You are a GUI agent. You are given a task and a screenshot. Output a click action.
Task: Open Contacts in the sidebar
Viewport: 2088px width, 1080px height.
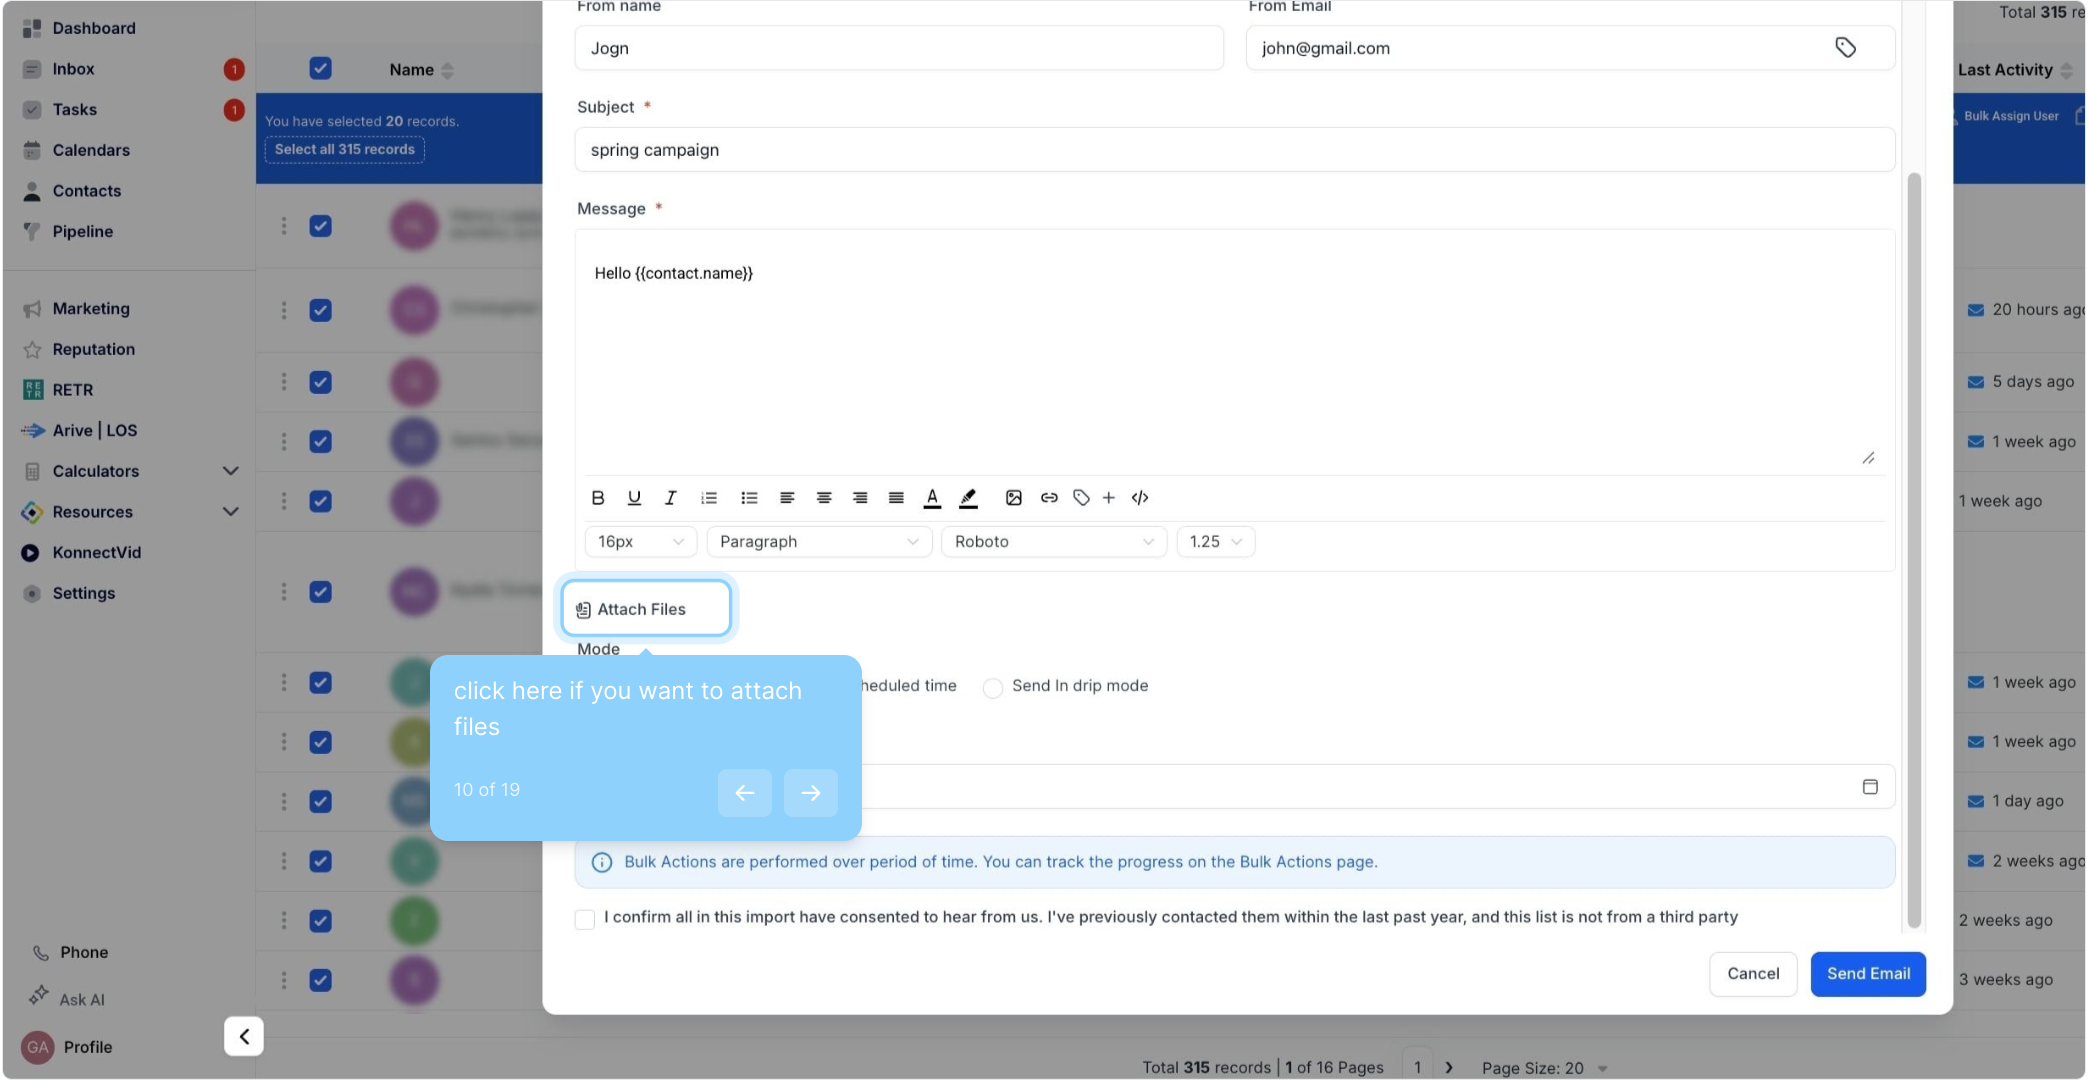86,191
